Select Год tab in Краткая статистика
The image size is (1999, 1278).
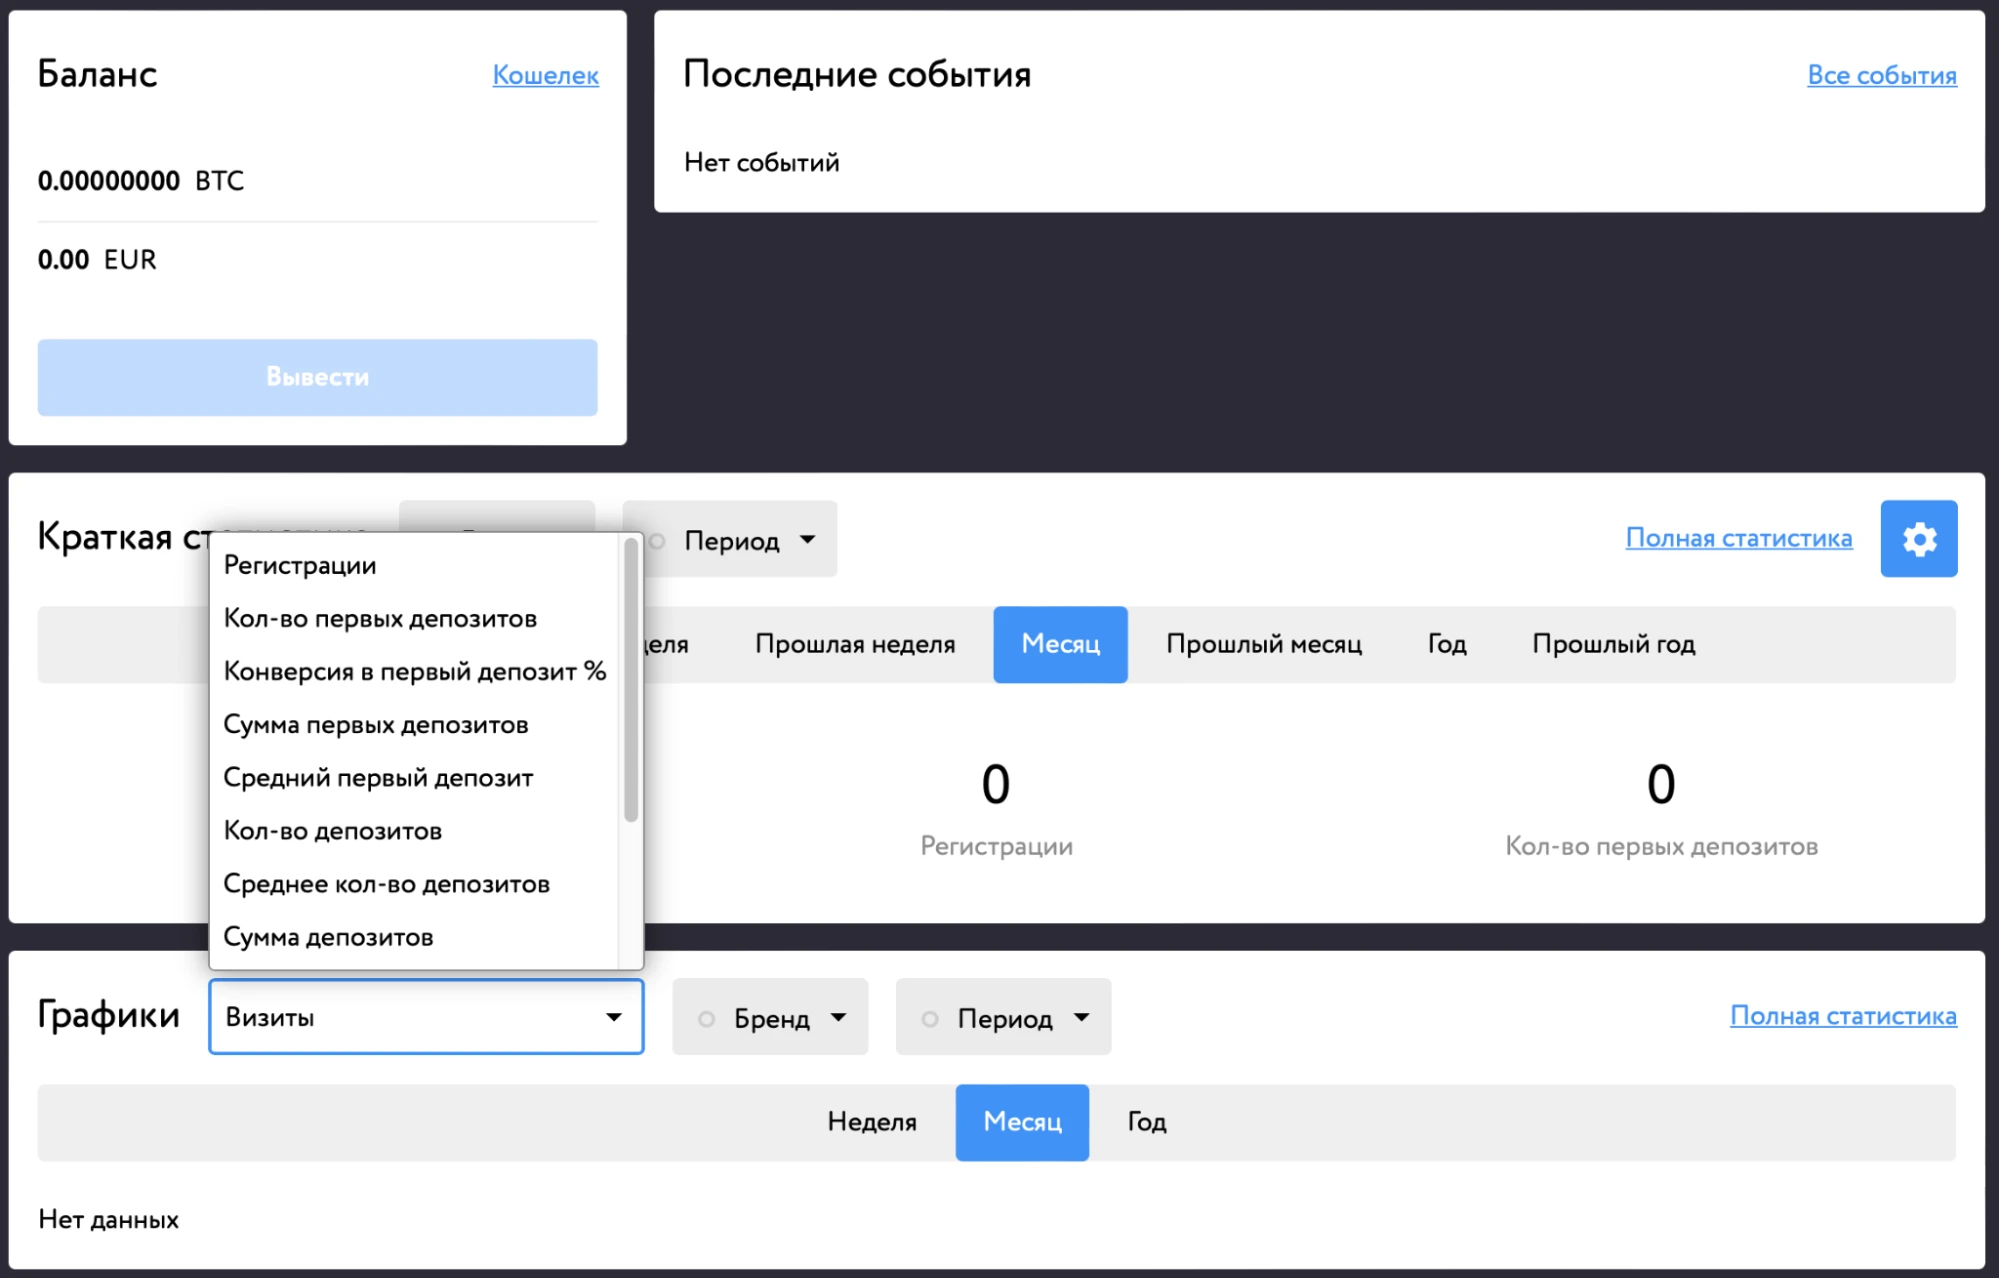[x=1447, y=644]
